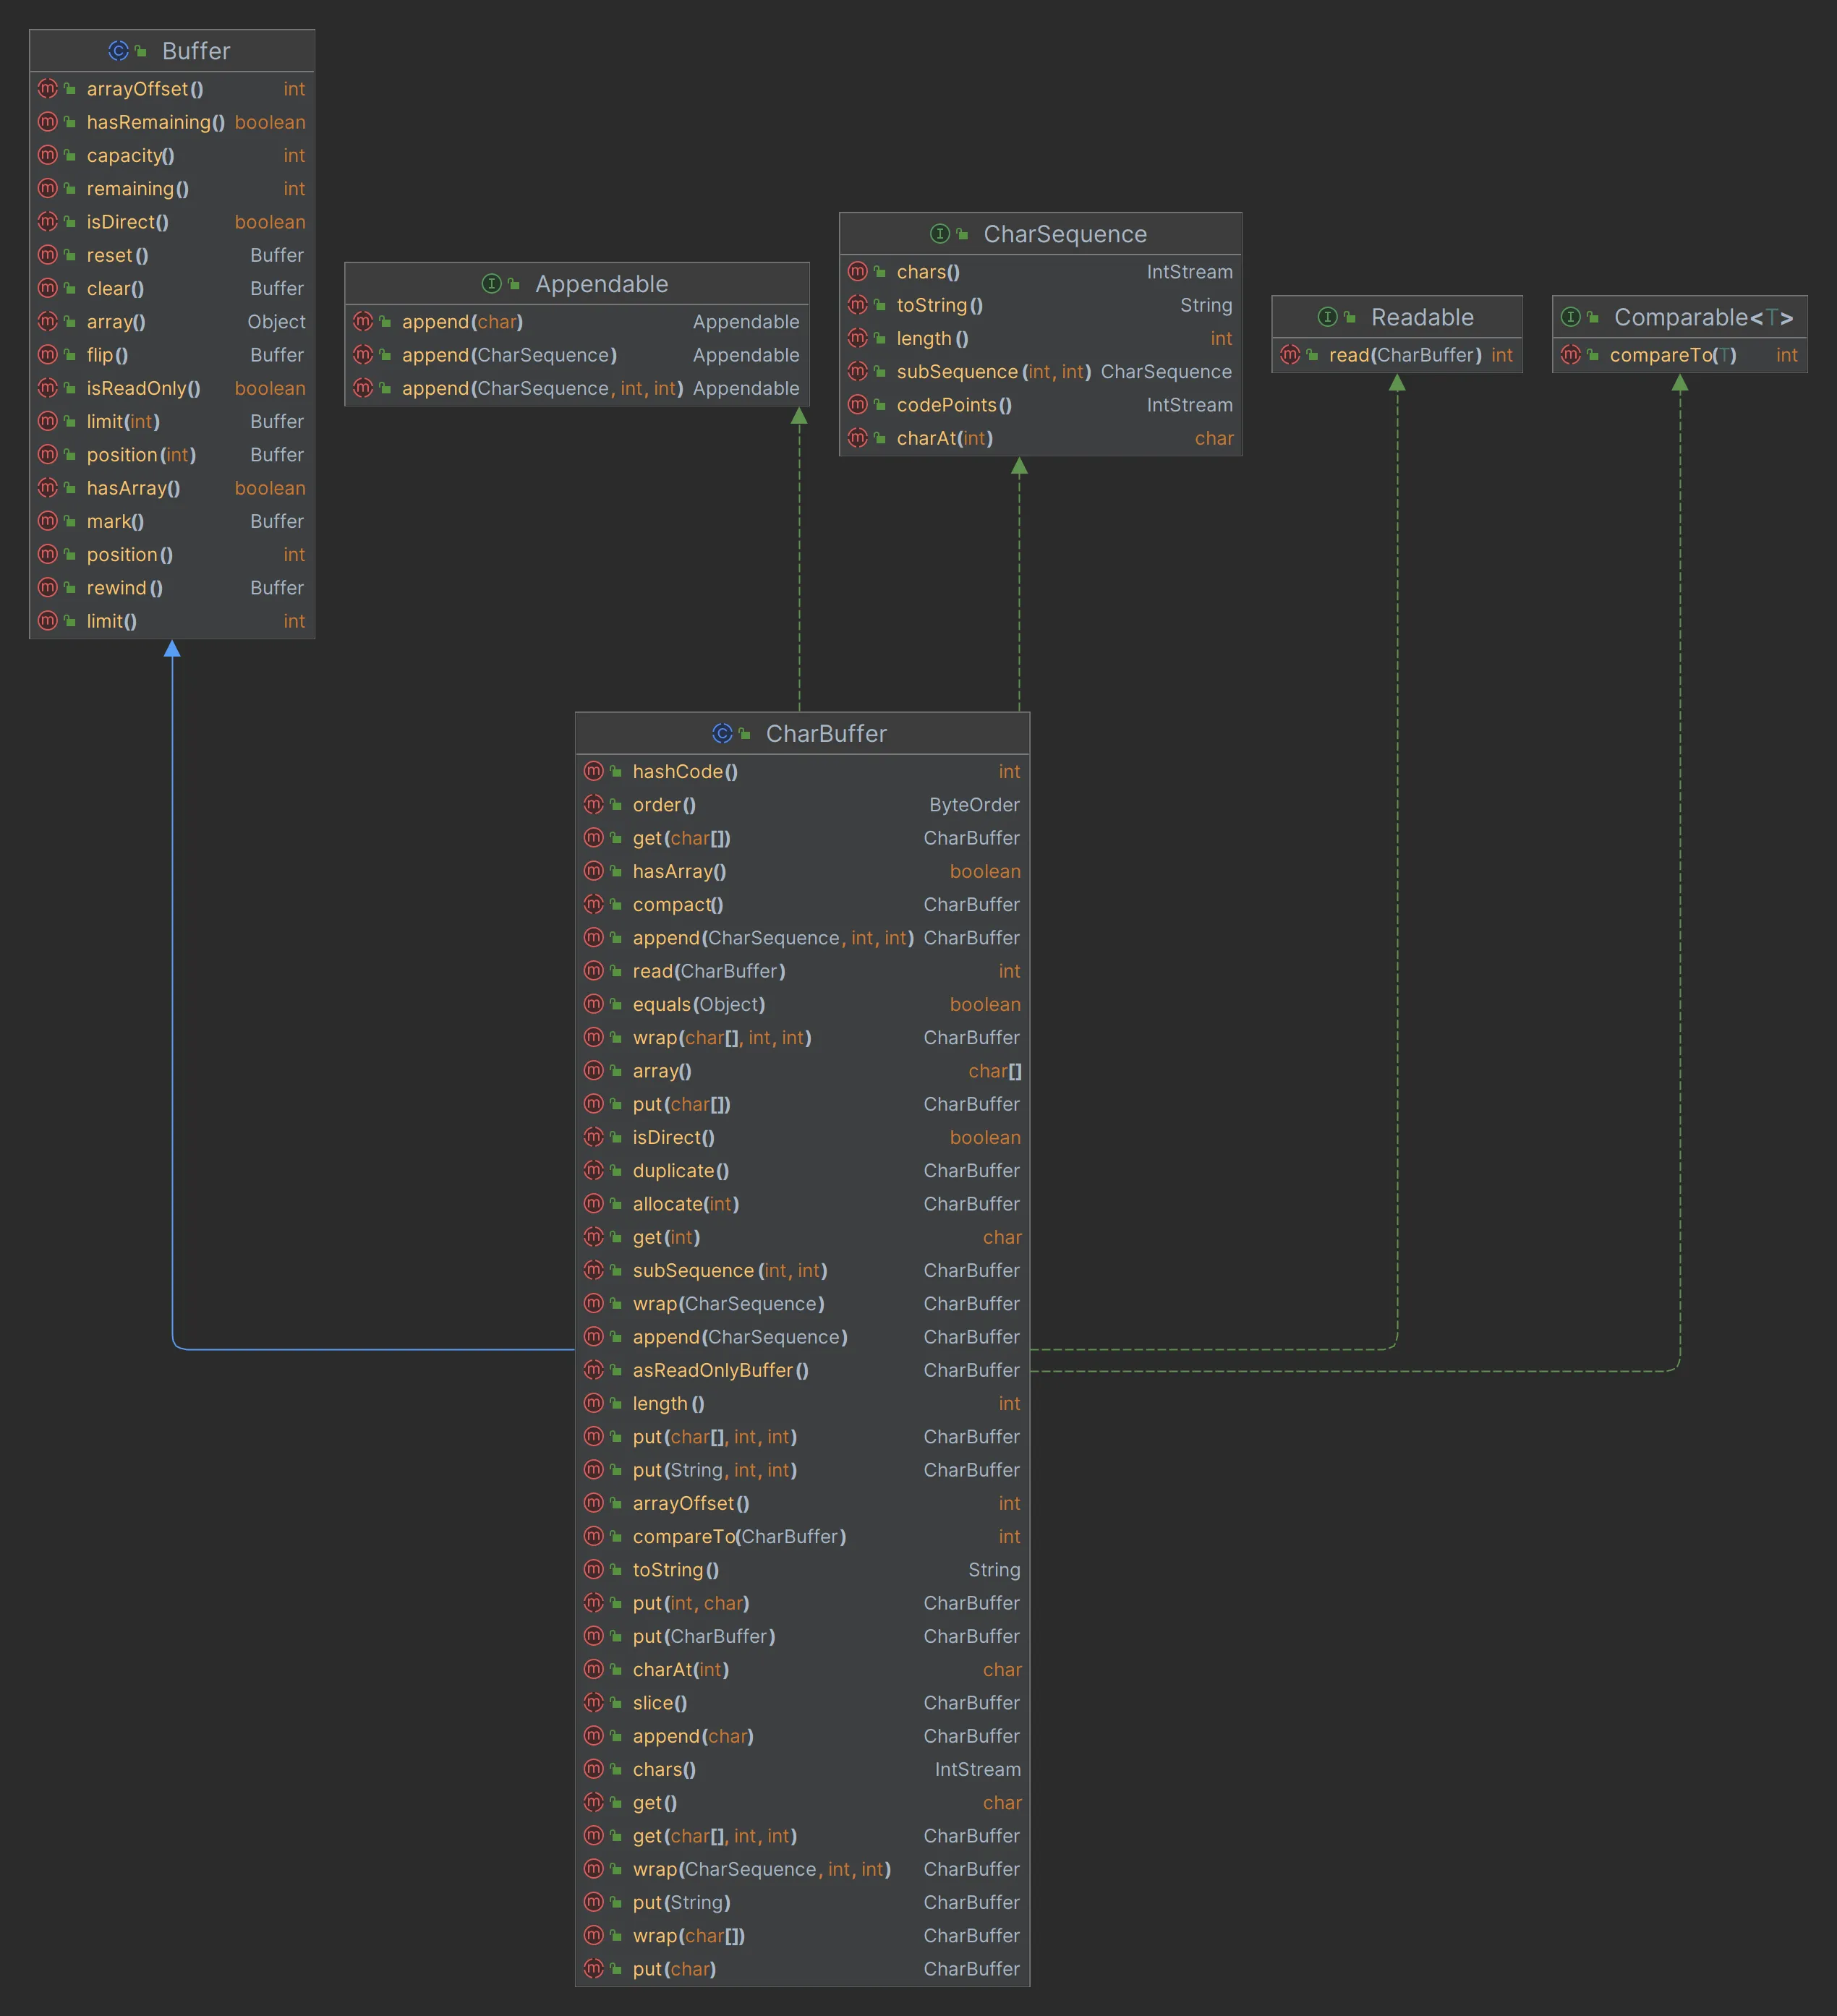Viewport: 1837px width, 2016px height.
Task: Click the method icon next to arrayOffset() in Buffer
Action: [x=47, y=89]
